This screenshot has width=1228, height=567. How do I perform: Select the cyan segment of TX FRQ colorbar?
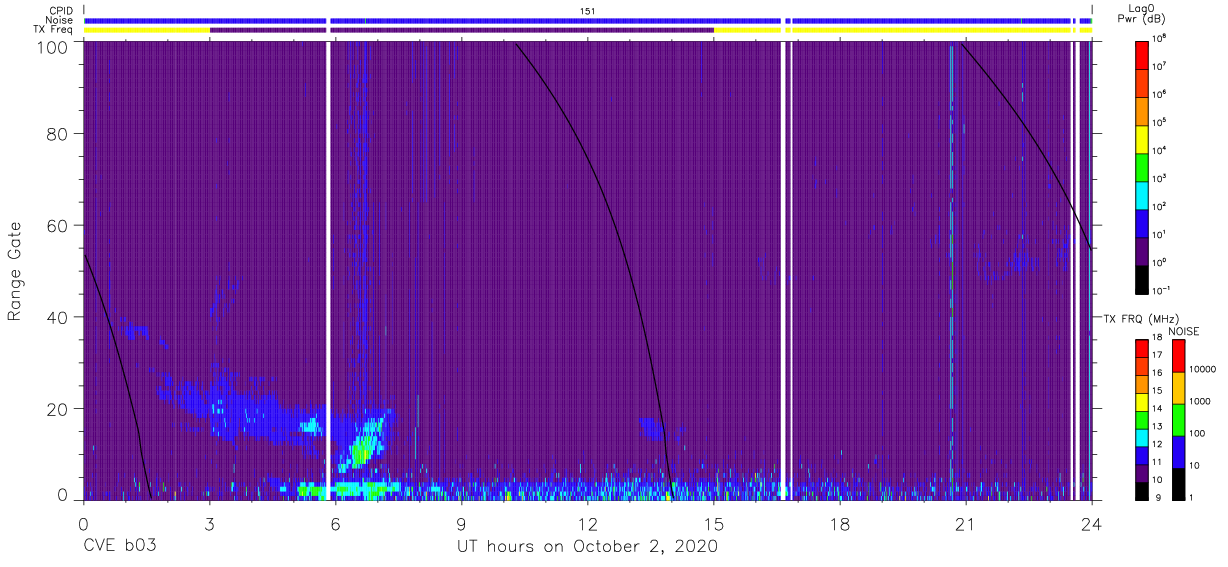(x=1141, y=437)
